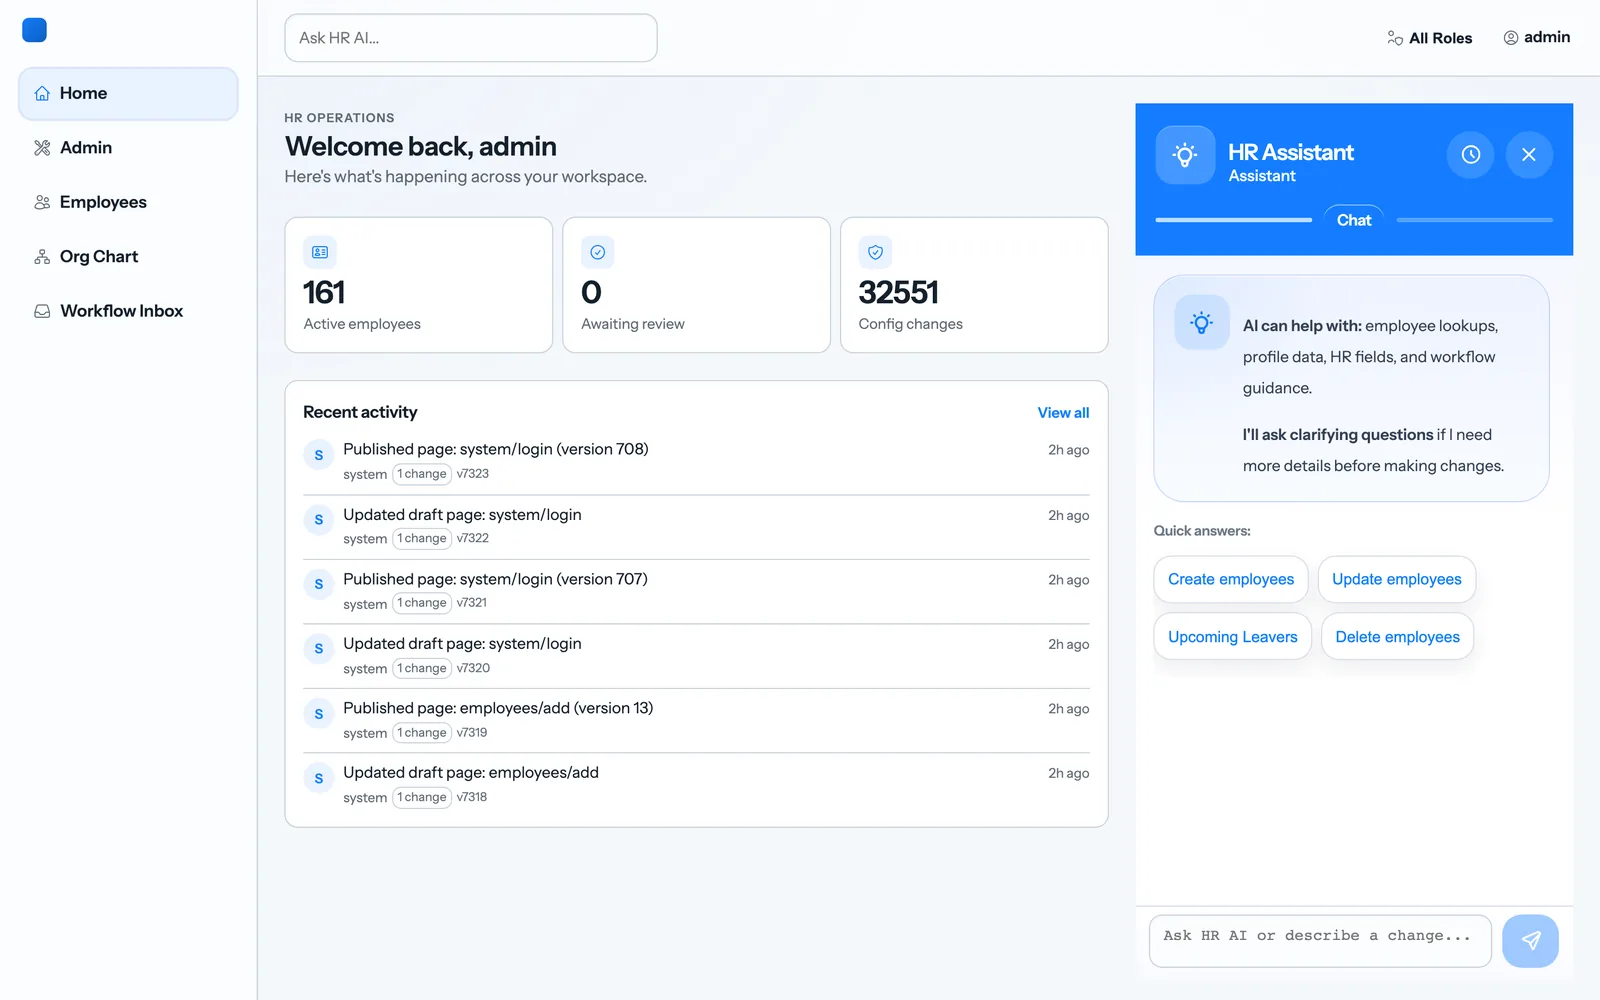
Task: Open the All Roles selector
Action: click(x=1429, y=38)
